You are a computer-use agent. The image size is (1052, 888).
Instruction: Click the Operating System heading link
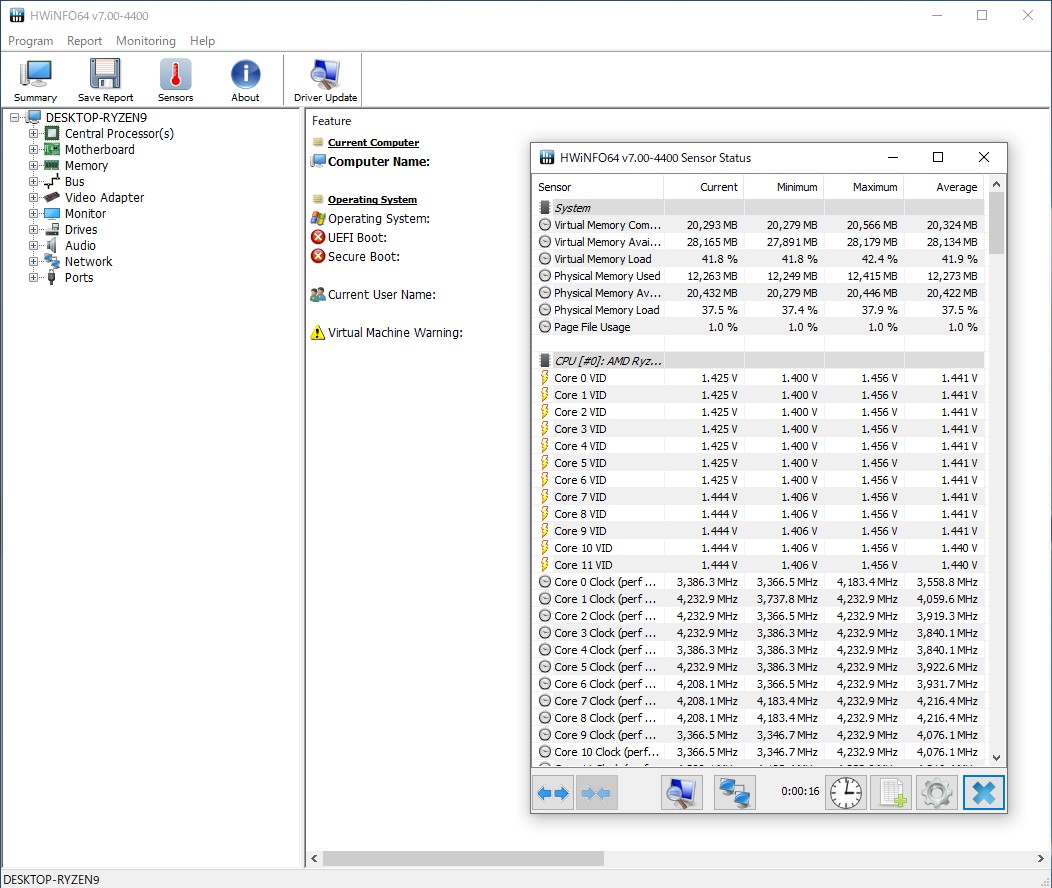pyautogui.click(x=372, y=199)
